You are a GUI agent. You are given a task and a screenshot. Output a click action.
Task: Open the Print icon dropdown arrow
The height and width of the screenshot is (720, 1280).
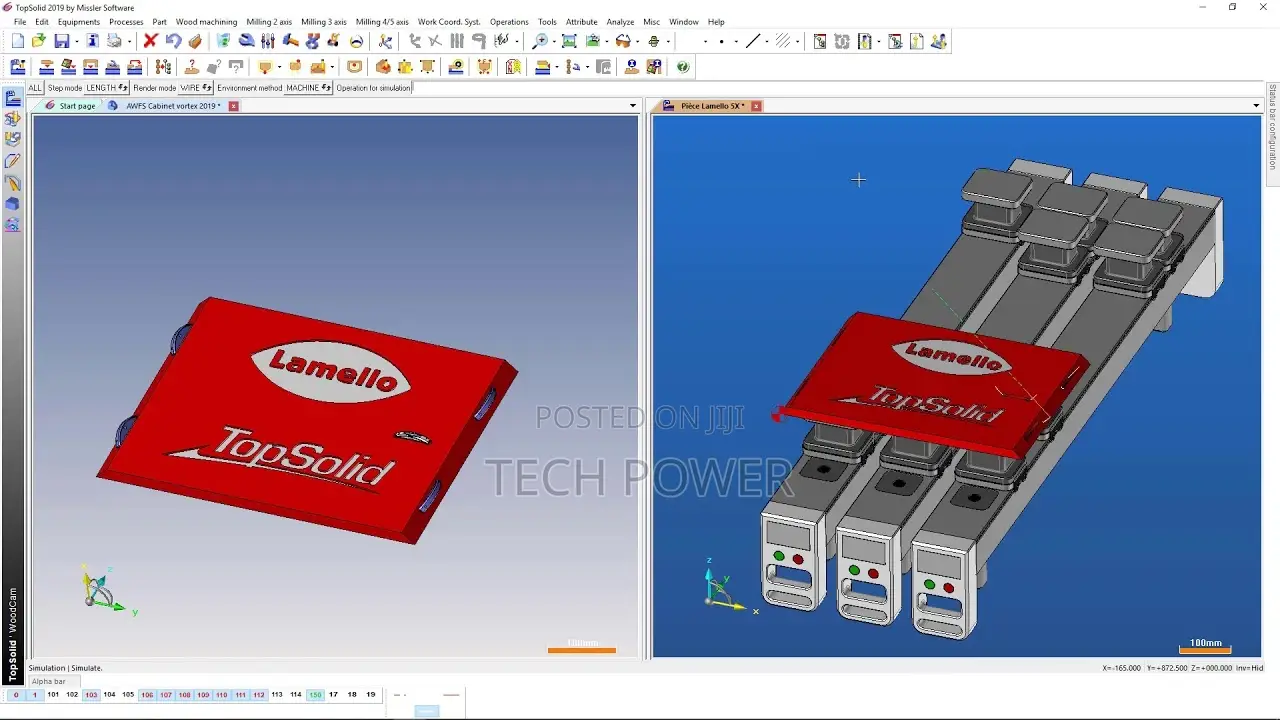(129, 42)
